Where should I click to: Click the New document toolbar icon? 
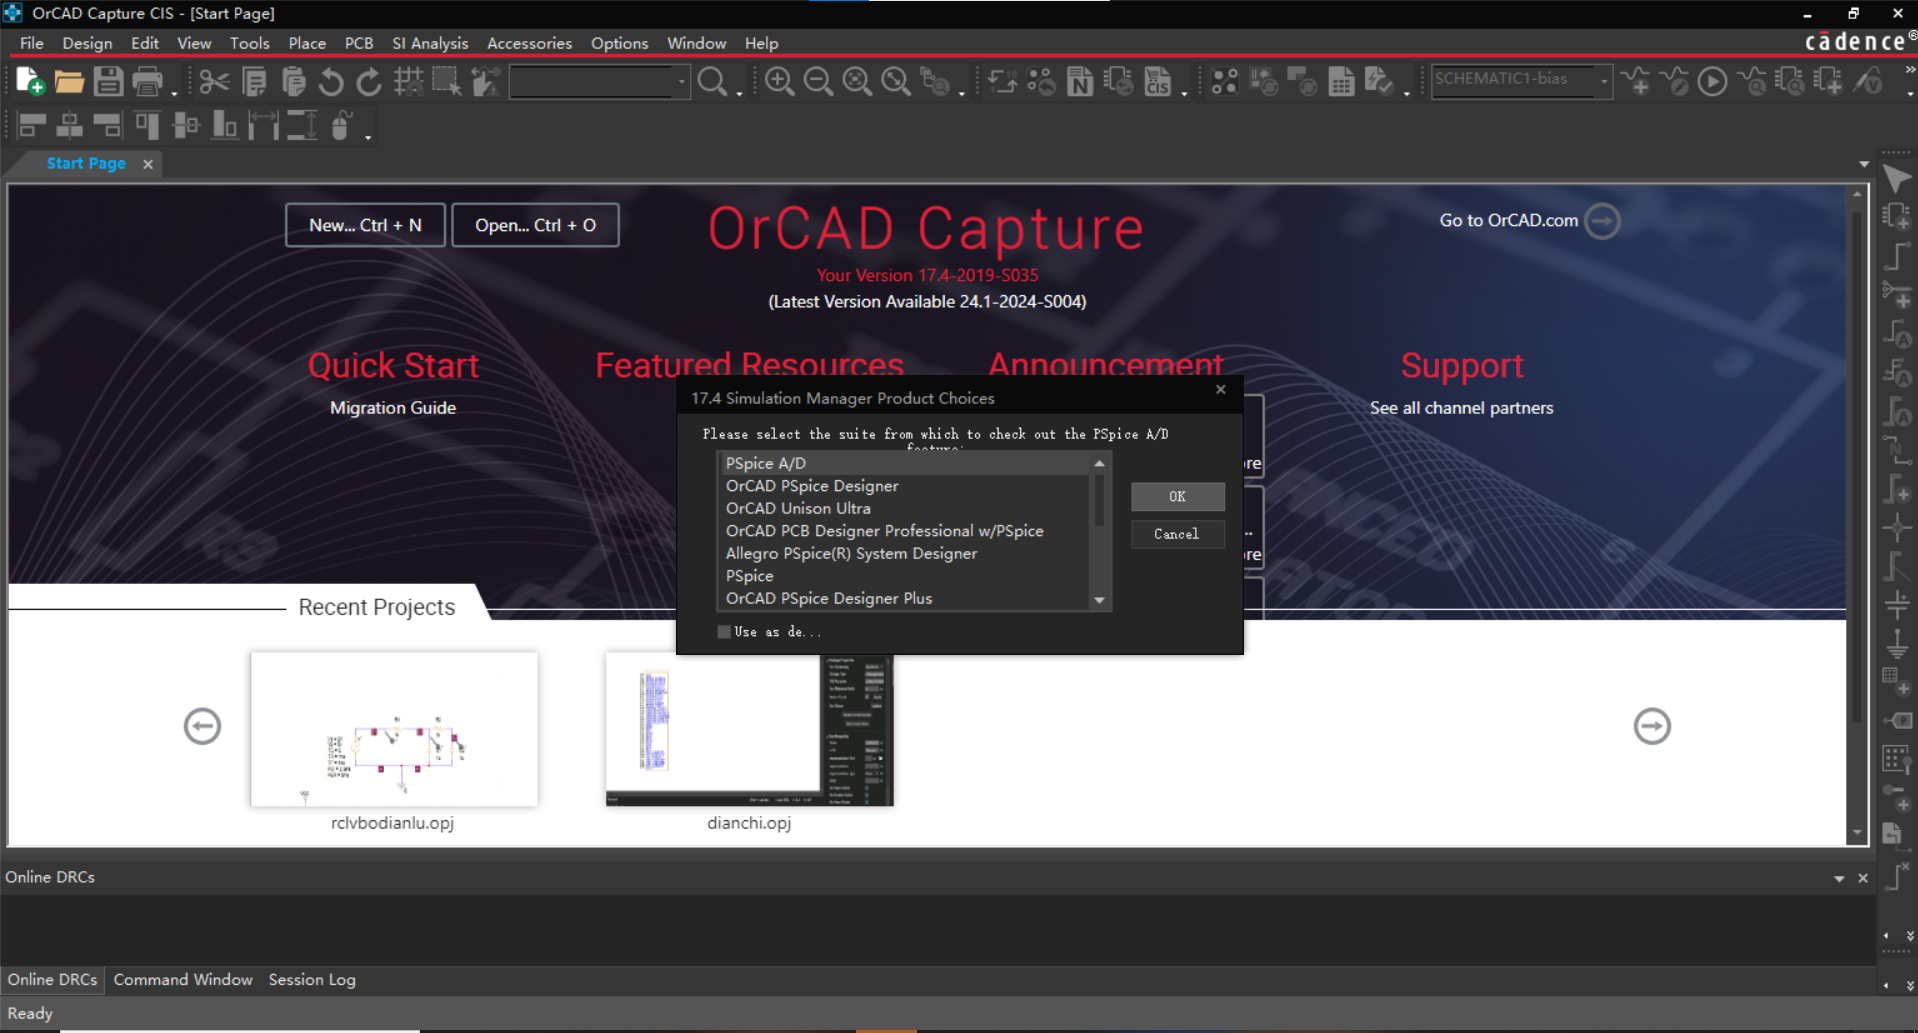tap(30, 81)
